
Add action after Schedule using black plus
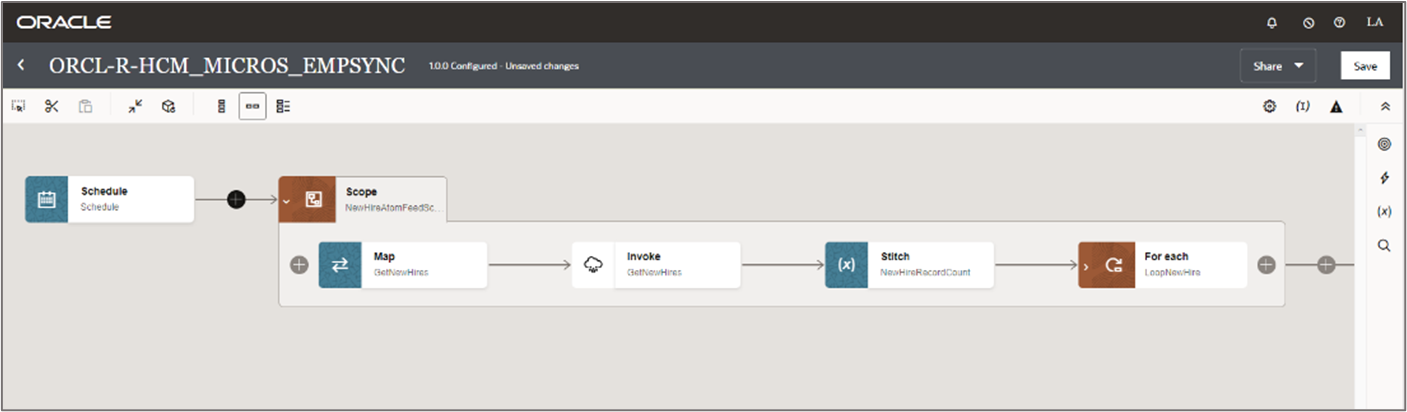(236, 199)
